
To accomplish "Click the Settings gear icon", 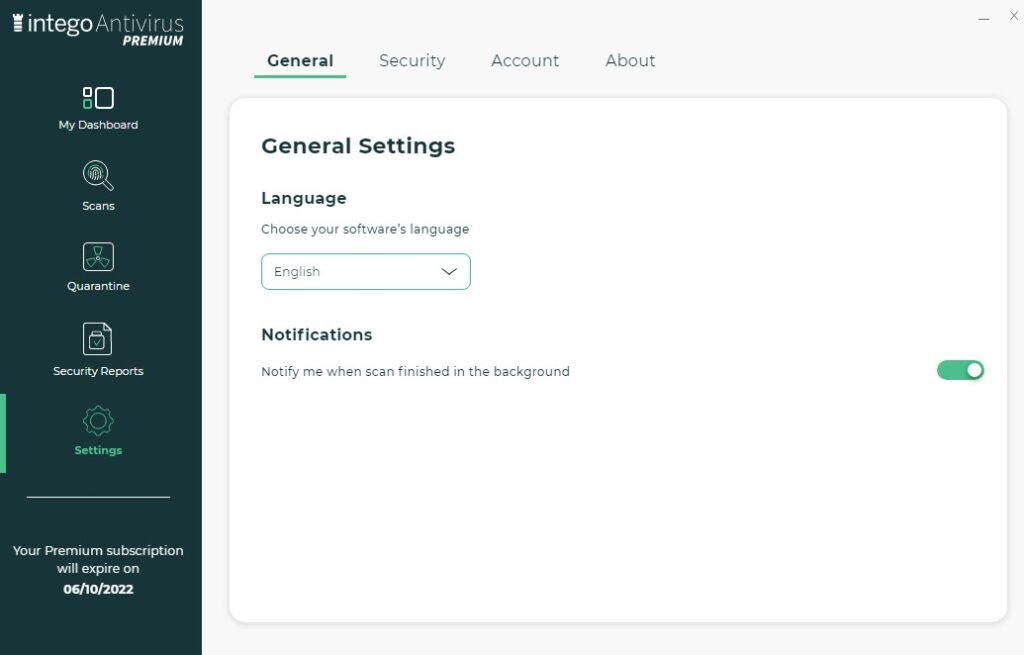I will pos(98,421).
